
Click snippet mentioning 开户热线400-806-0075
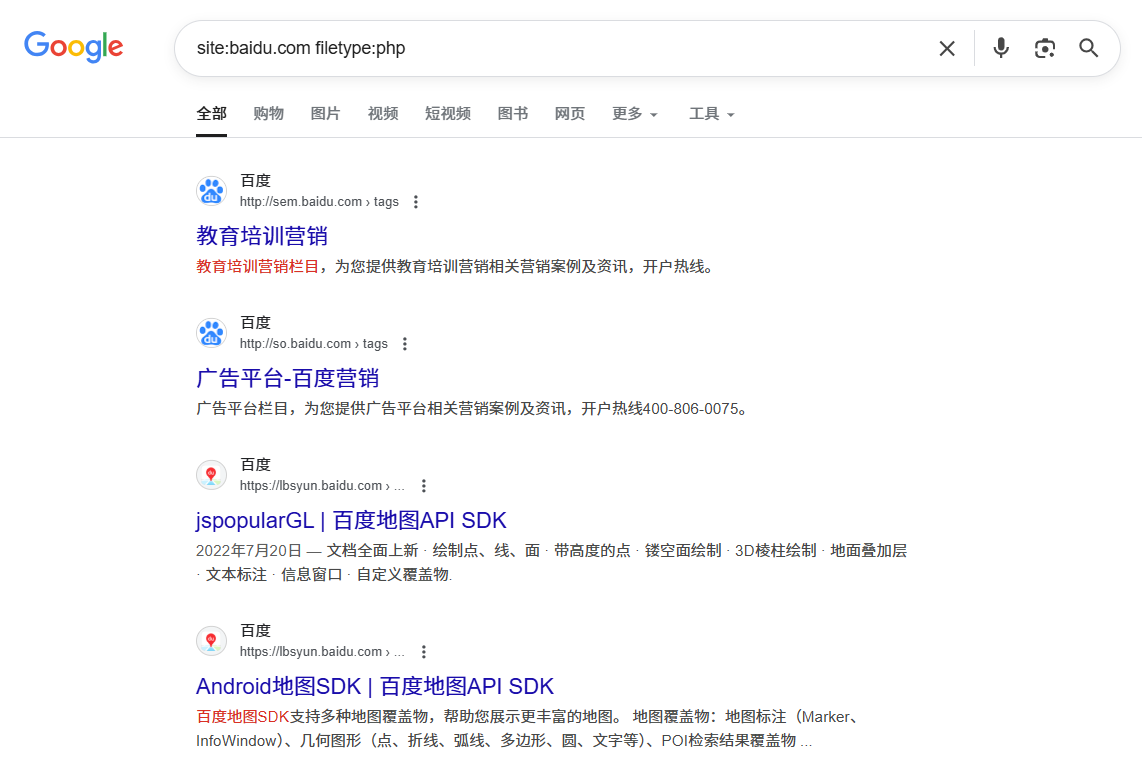471,409
